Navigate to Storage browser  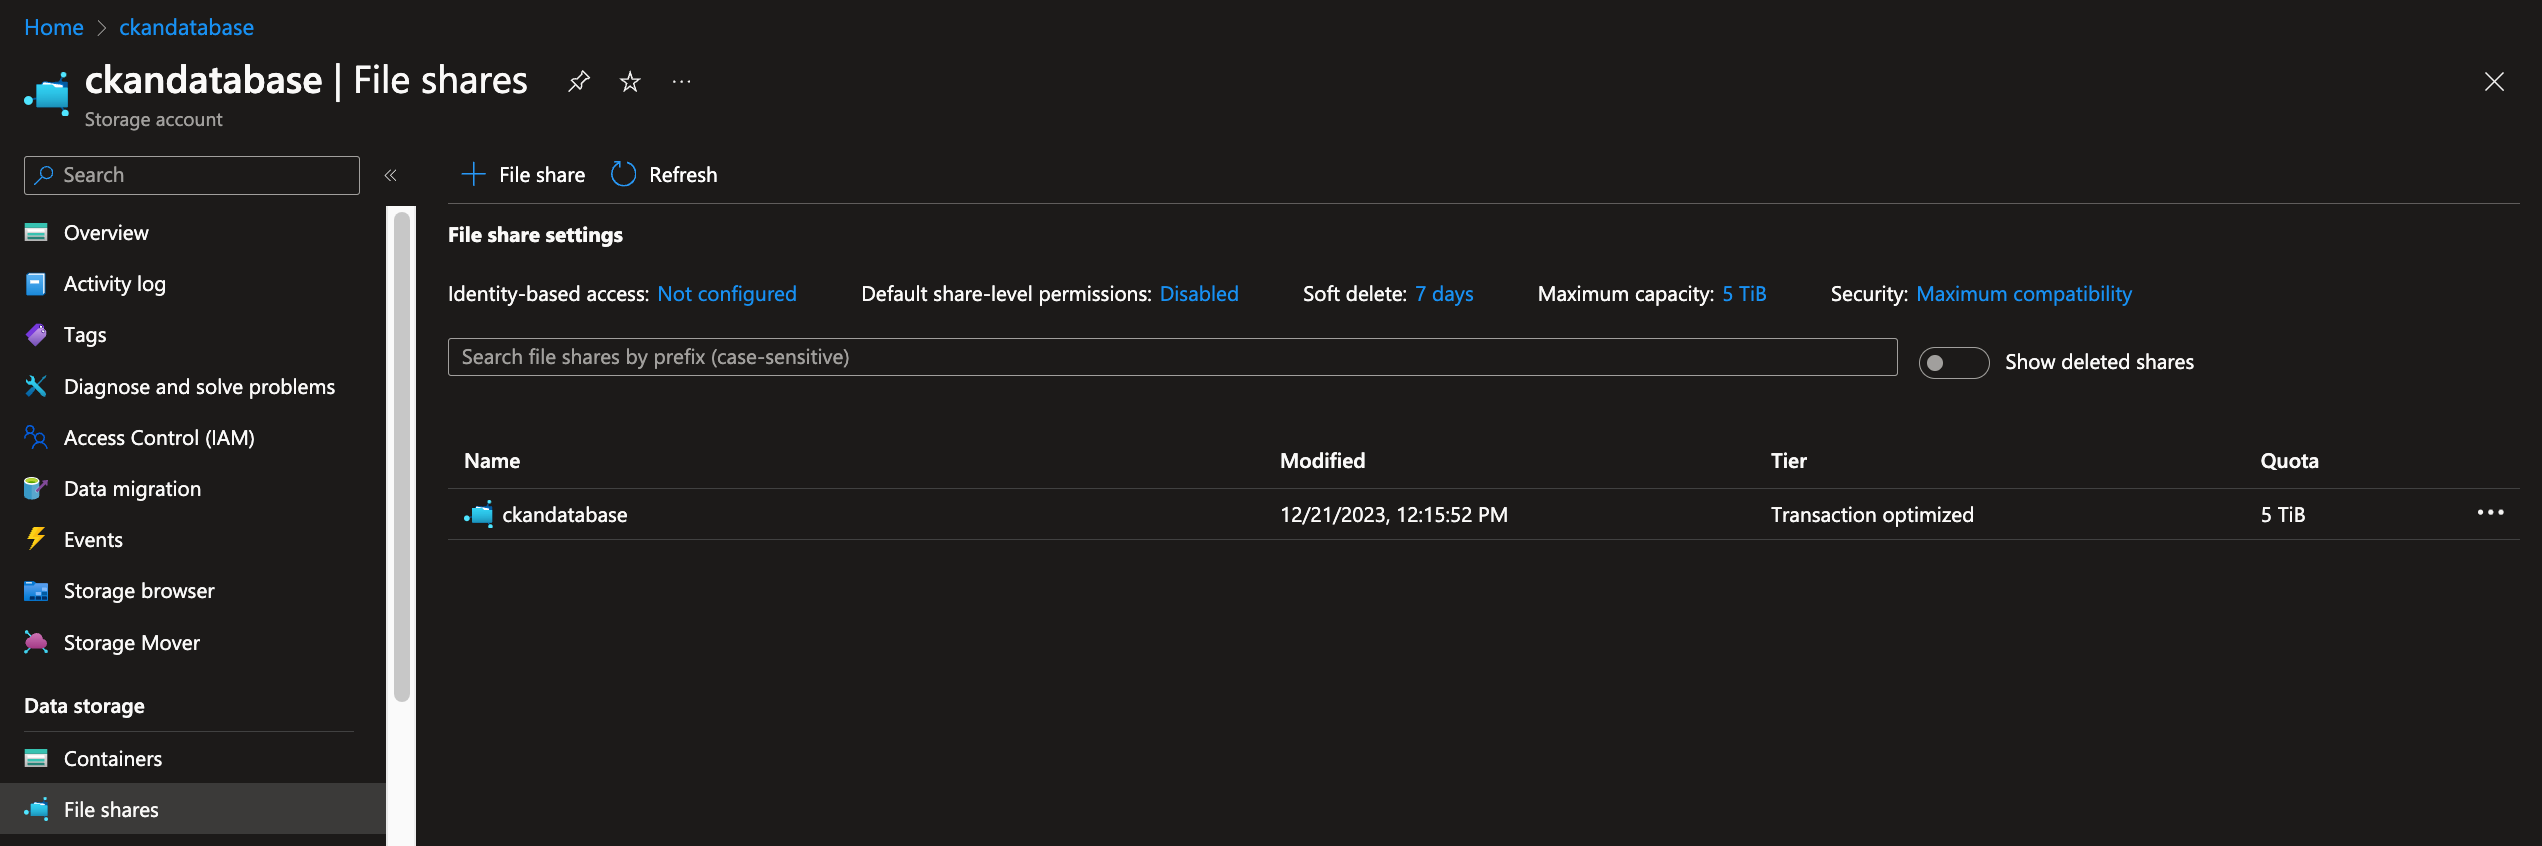[x=139, y=591]
